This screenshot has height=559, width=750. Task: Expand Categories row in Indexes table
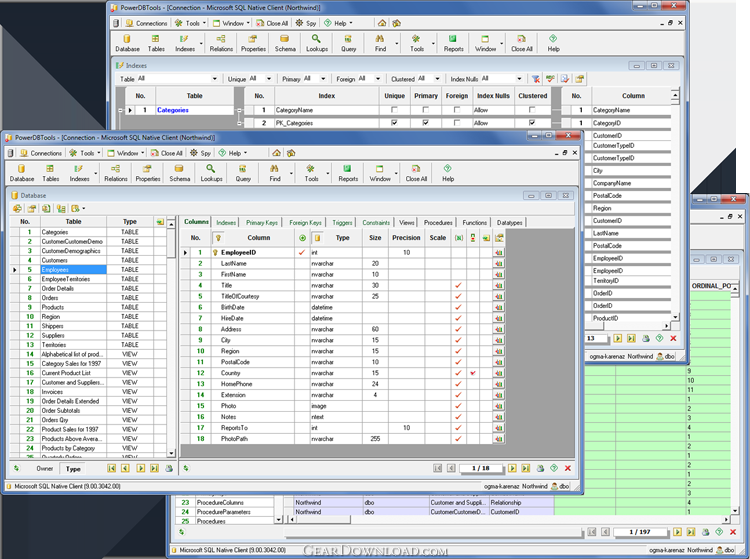coord(121,110)
